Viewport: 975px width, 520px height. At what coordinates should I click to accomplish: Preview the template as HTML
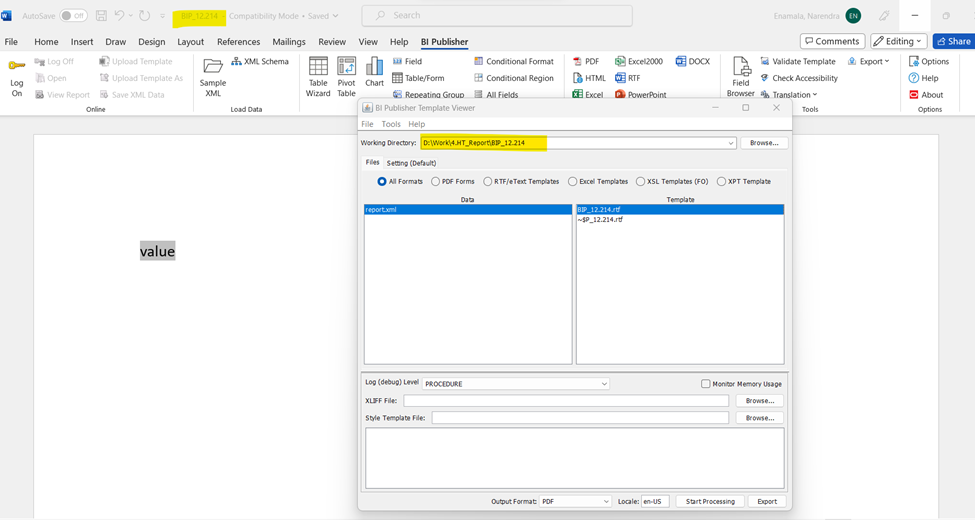pyautogui.click(x=589, y=78)
